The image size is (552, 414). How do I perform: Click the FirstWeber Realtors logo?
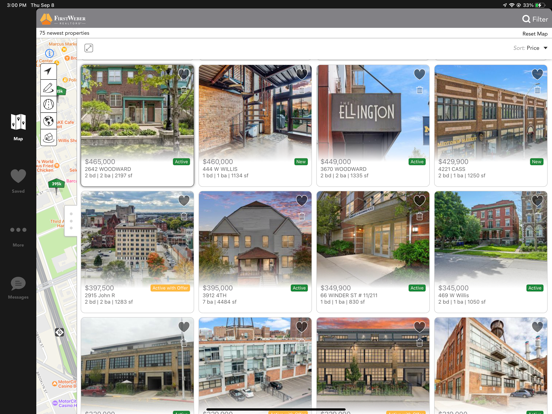[63, 19]
